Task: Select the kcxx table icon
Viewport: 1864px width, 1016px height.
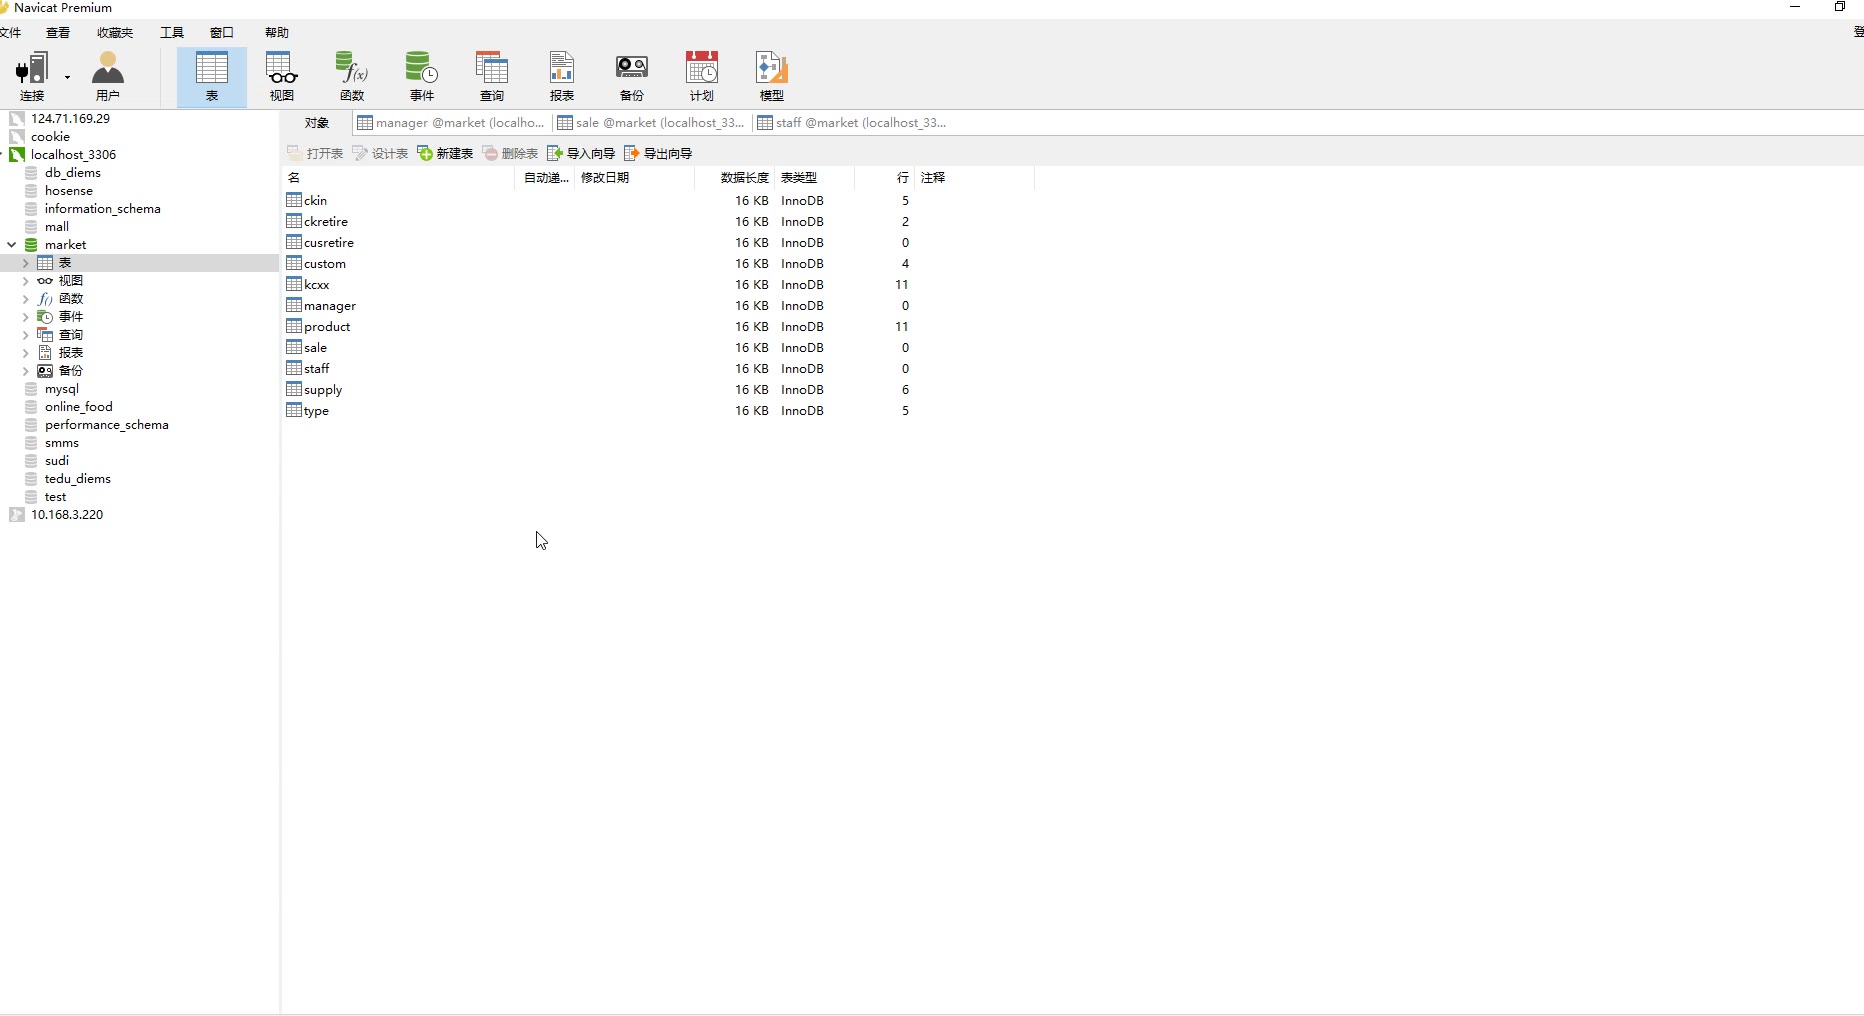Action: (294, 284)
